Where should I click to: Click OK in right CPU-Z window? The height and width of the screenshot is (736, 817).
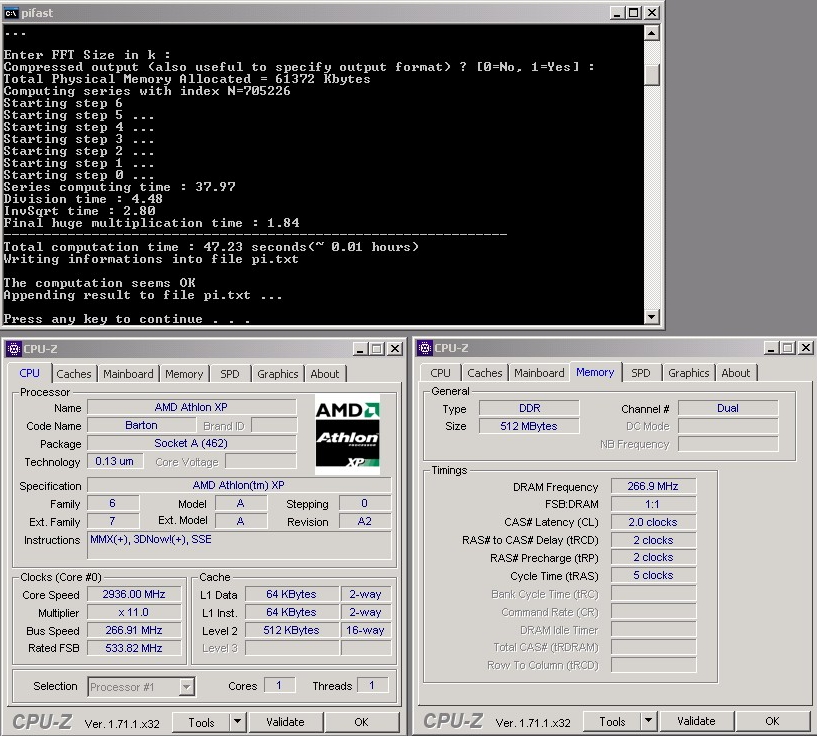[772, 721]
